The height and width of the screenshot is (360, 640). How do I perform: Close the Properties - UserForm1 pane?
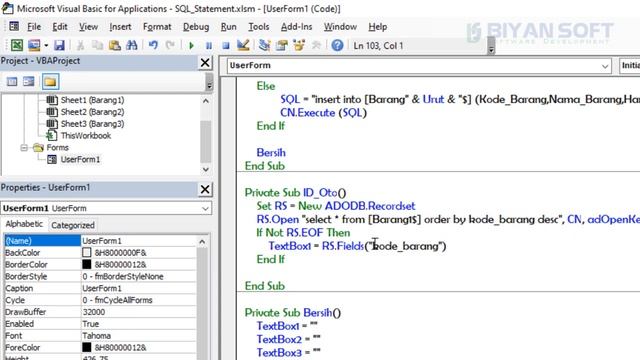point(205,189)
